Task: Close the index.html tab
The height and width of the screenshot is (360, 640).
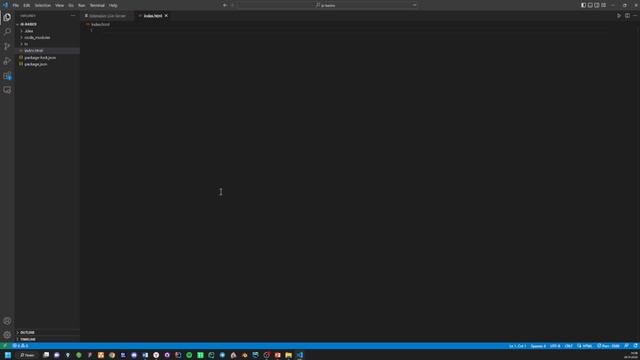Action: pyautogui.click(x=166, y=16)
